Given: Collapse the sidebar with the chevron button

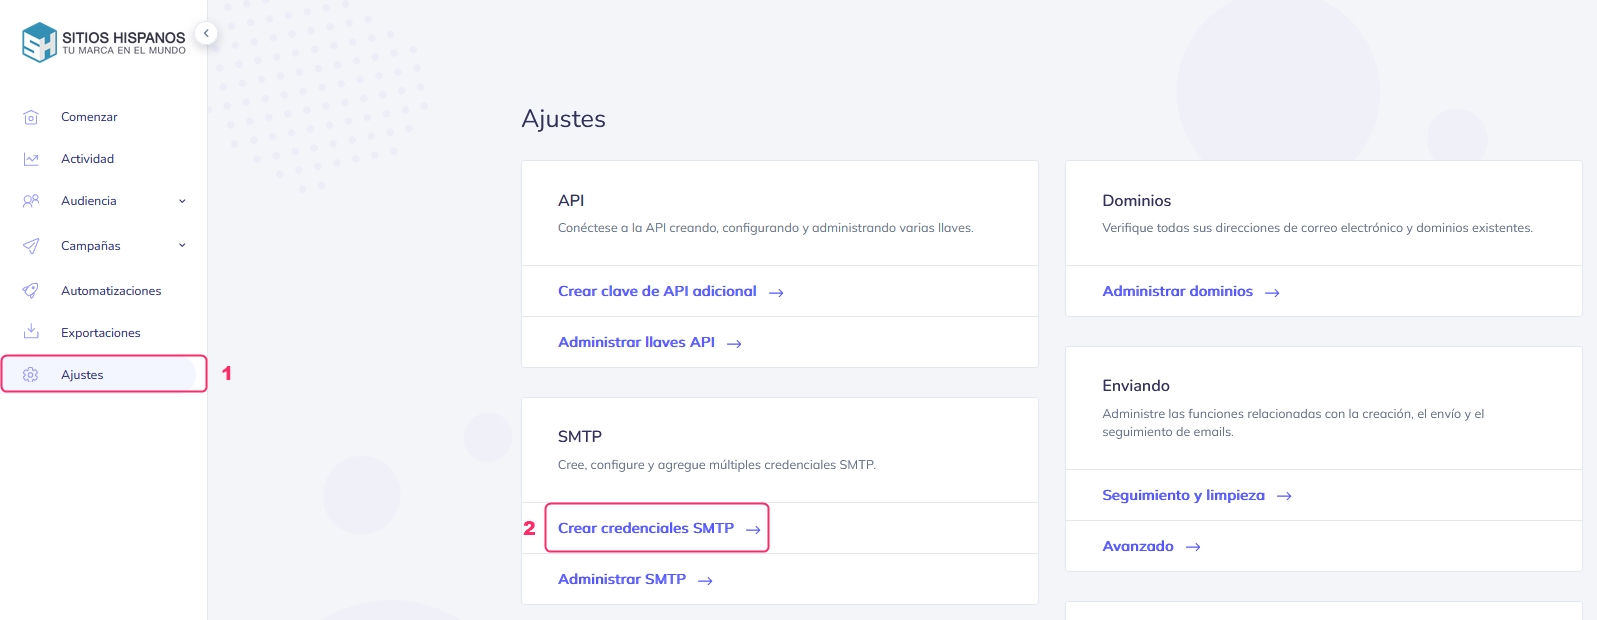Looking at the screenshot, I should point(206,33).
